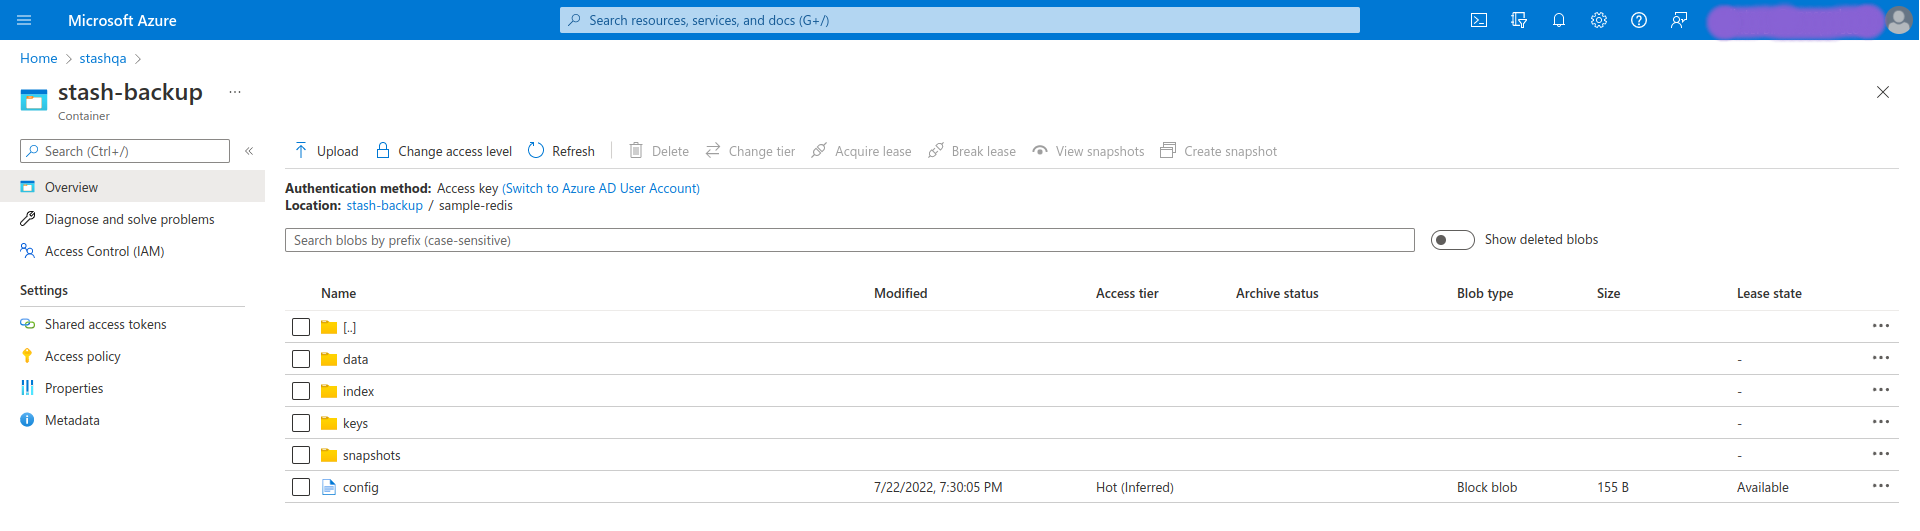Image resolution: width=1920 pixels, height=531 pixels.
Task: Open the Cloud Shell icon
Action: 1479,20
